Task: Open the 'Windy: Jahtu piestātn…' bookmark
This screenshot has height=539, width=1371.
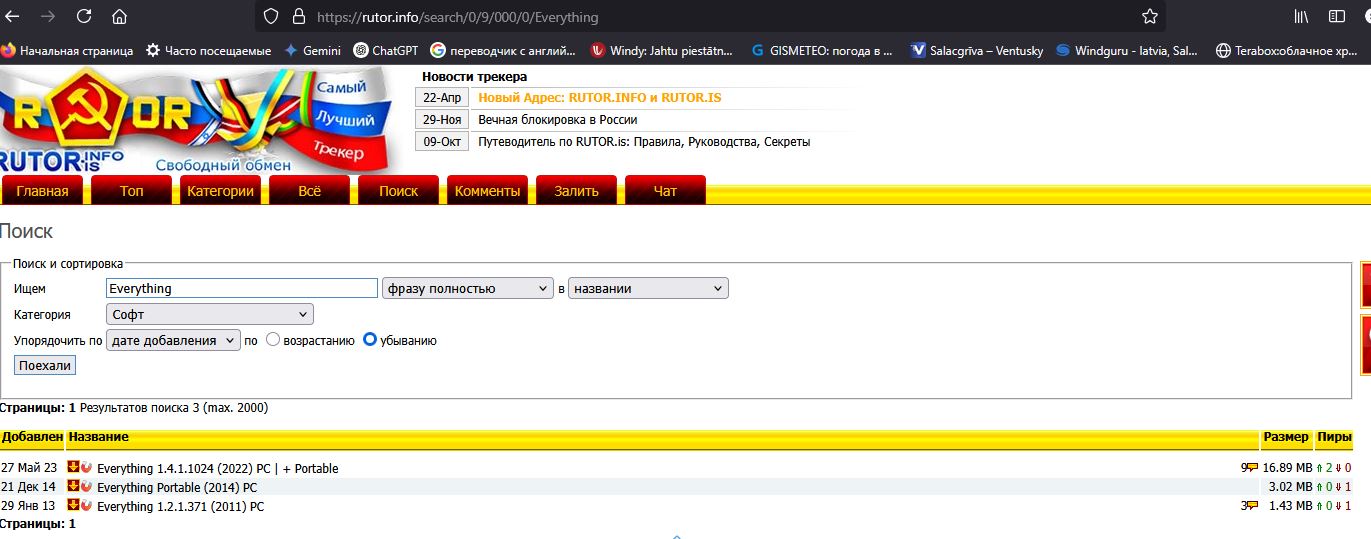Action: click(x=662, y=50)
